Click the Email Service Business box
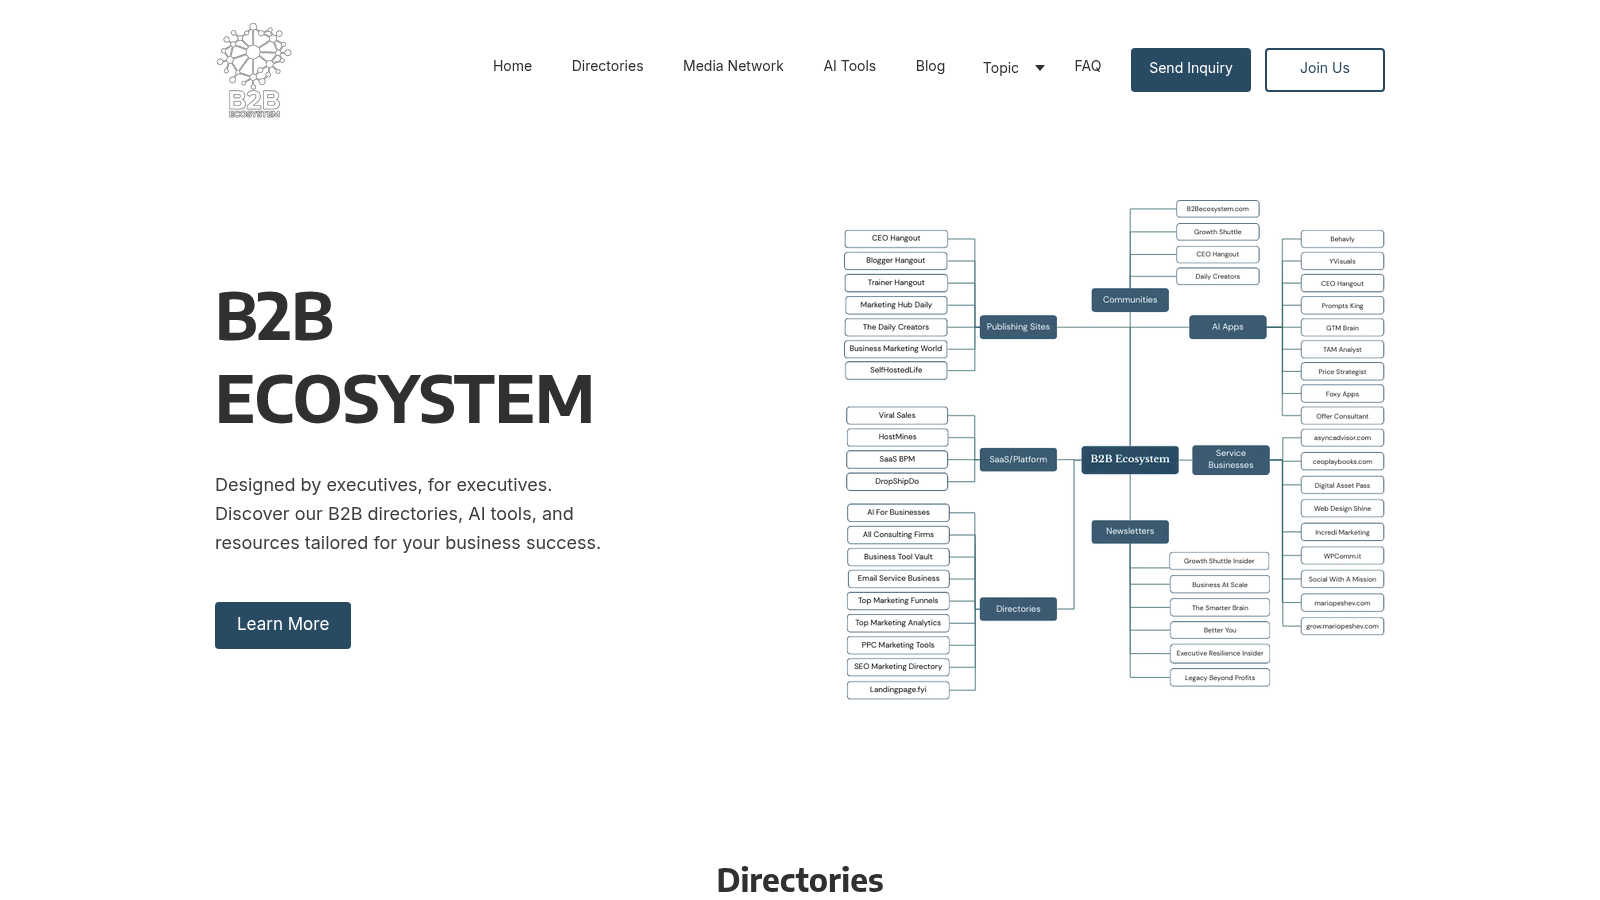This screenshot has height=900, width=1600. pos(898,578)
